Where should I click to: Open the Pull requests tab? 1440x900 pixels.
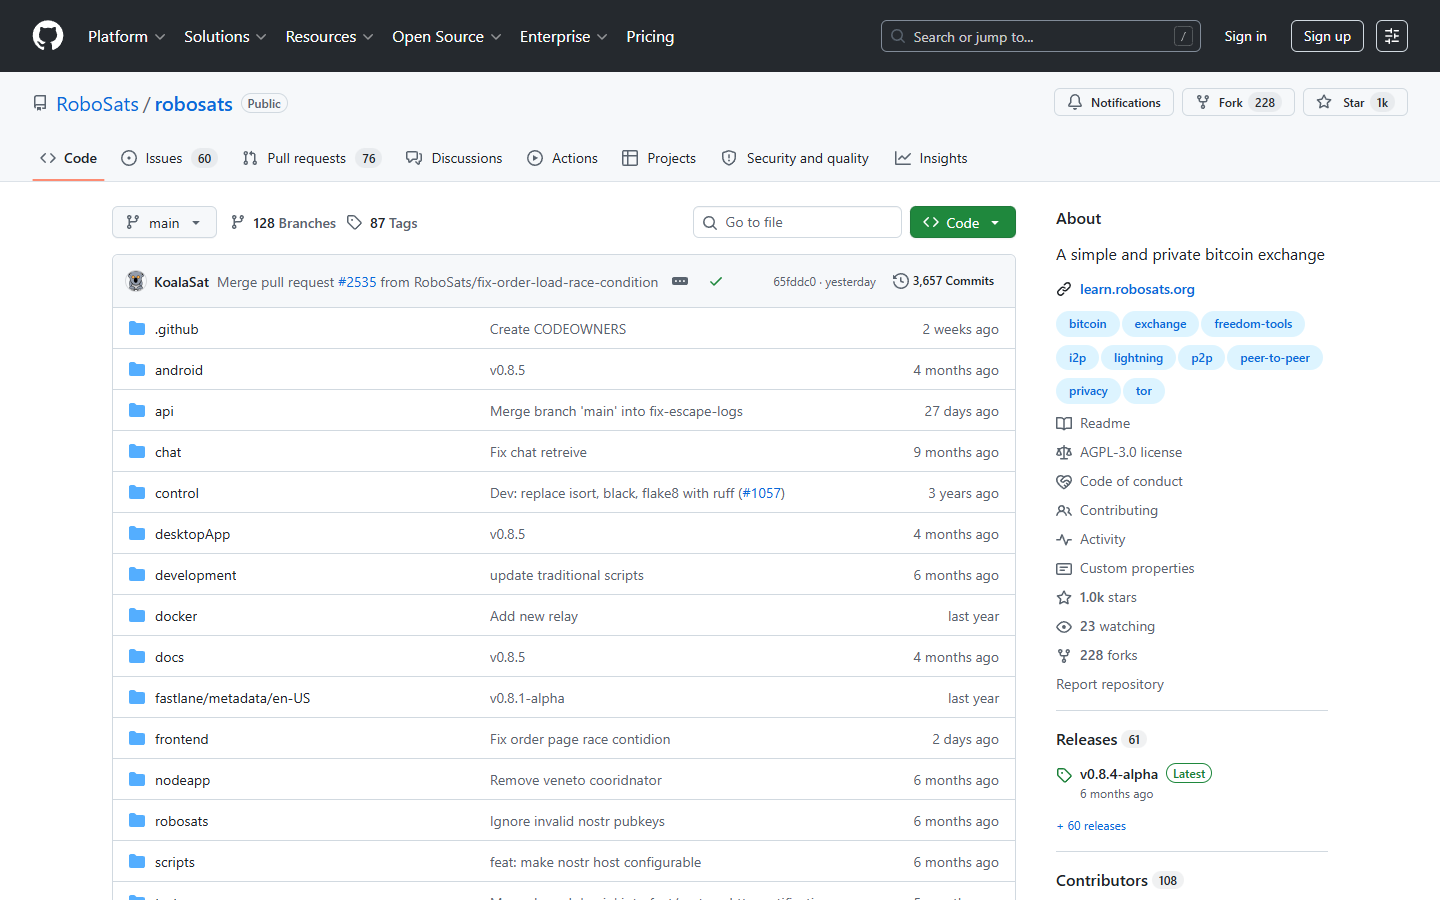[x=312, y=158]
